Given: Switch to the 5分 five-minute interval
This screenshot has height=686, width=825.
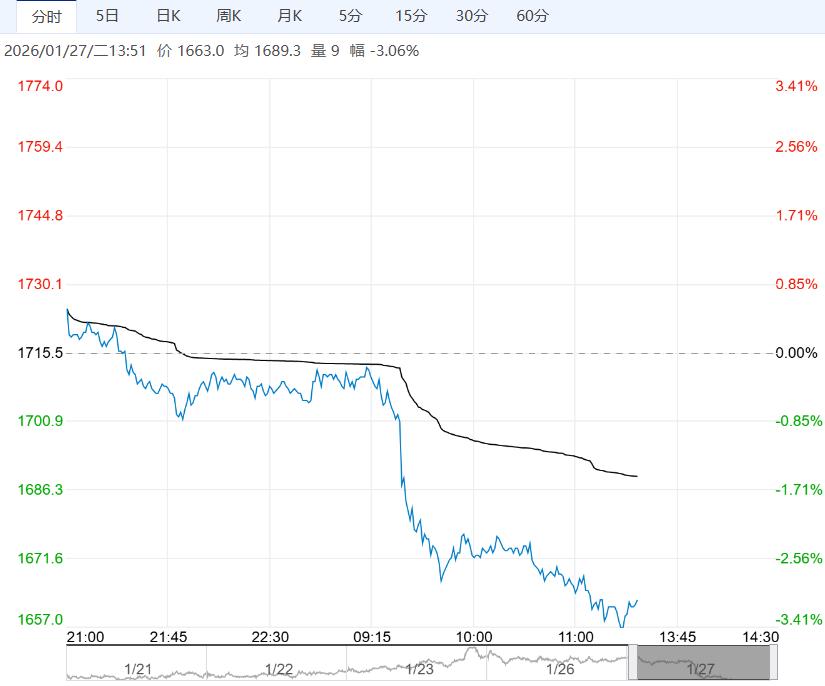Looking at the screenshot, I should pos(351,16).
